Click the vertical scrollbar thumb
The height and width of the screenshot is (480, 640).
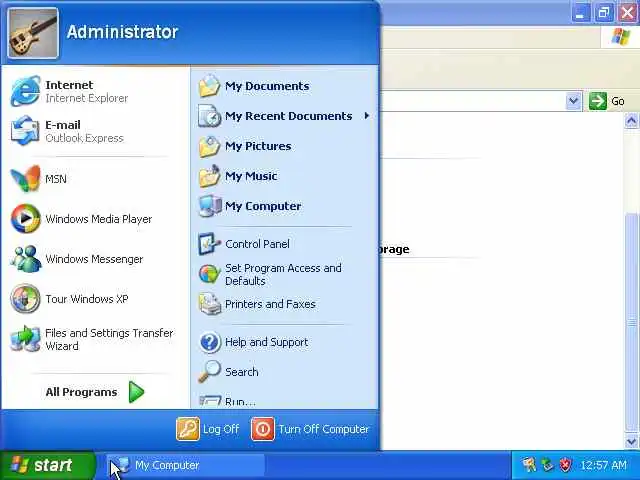click(x=631, y=322)
